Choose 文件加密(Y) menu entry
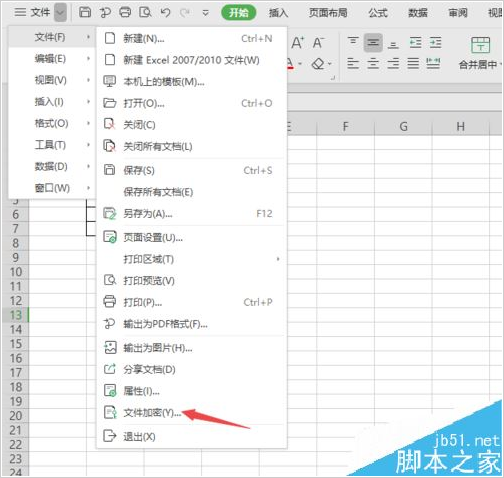The image size is (504, 478). tap(192, 413)
